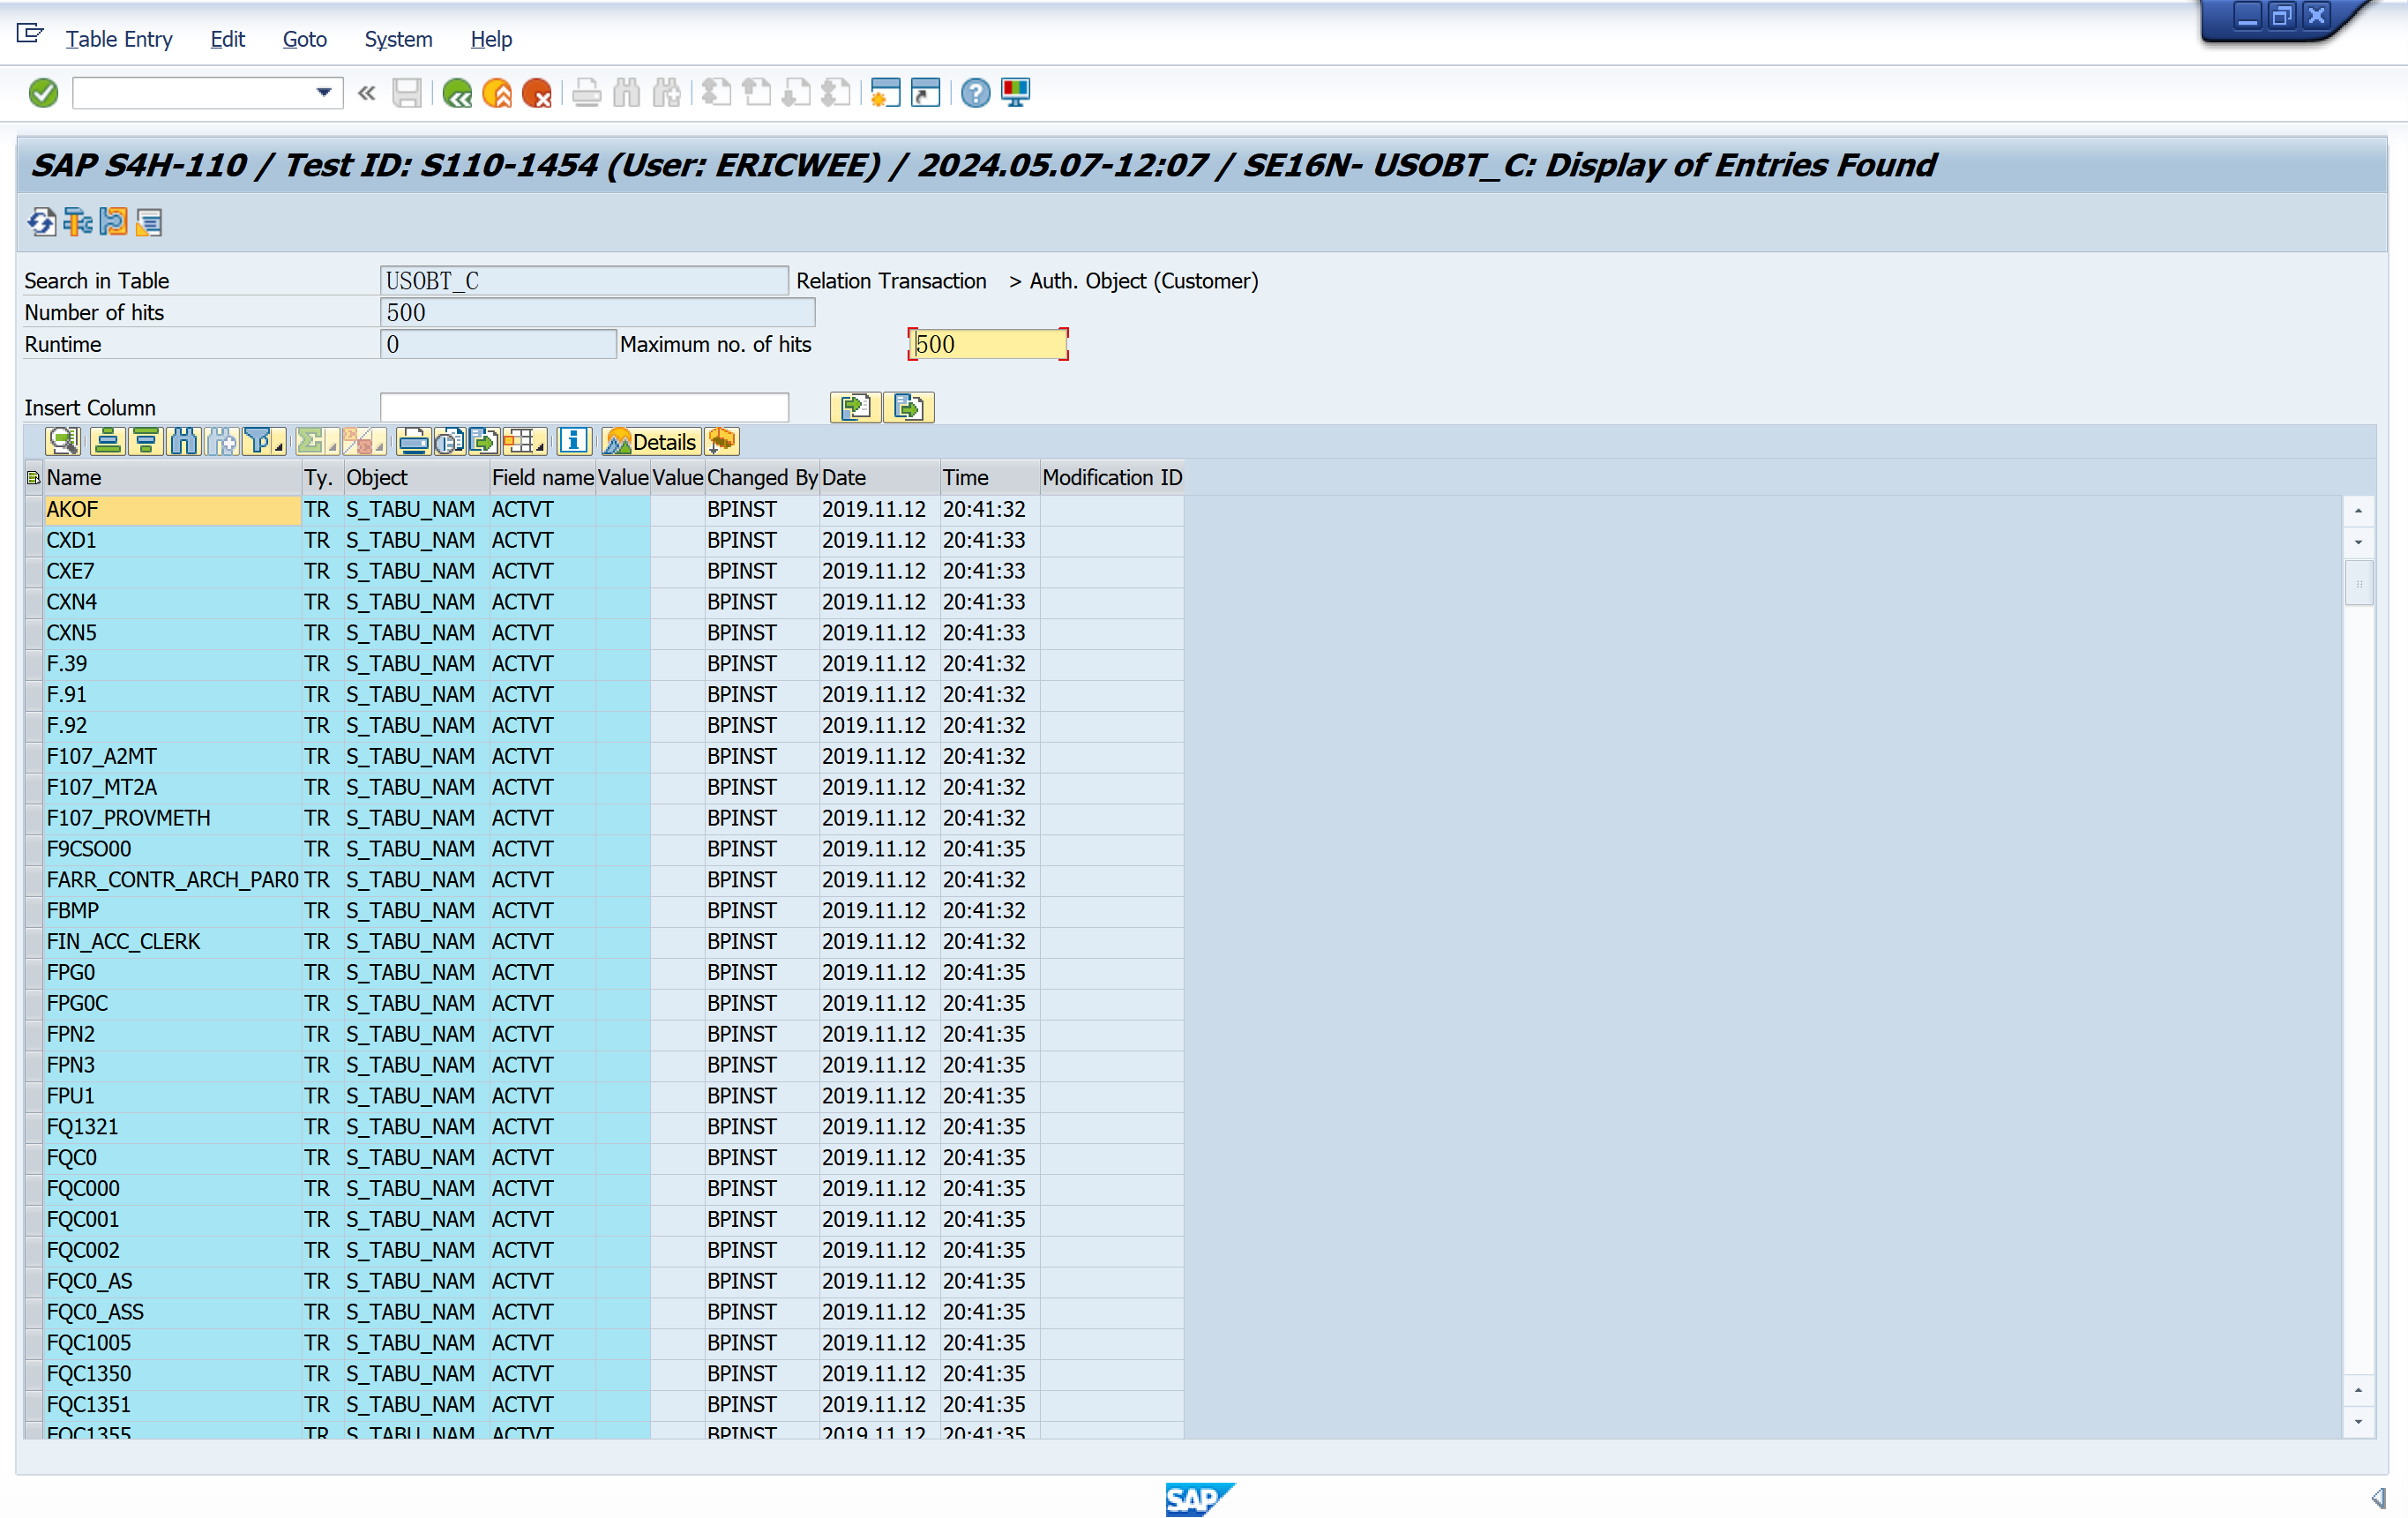This screenshot has width=2408, height=1518.
Task: Click the red Cancel icon
Action: (x=537, y=94)
